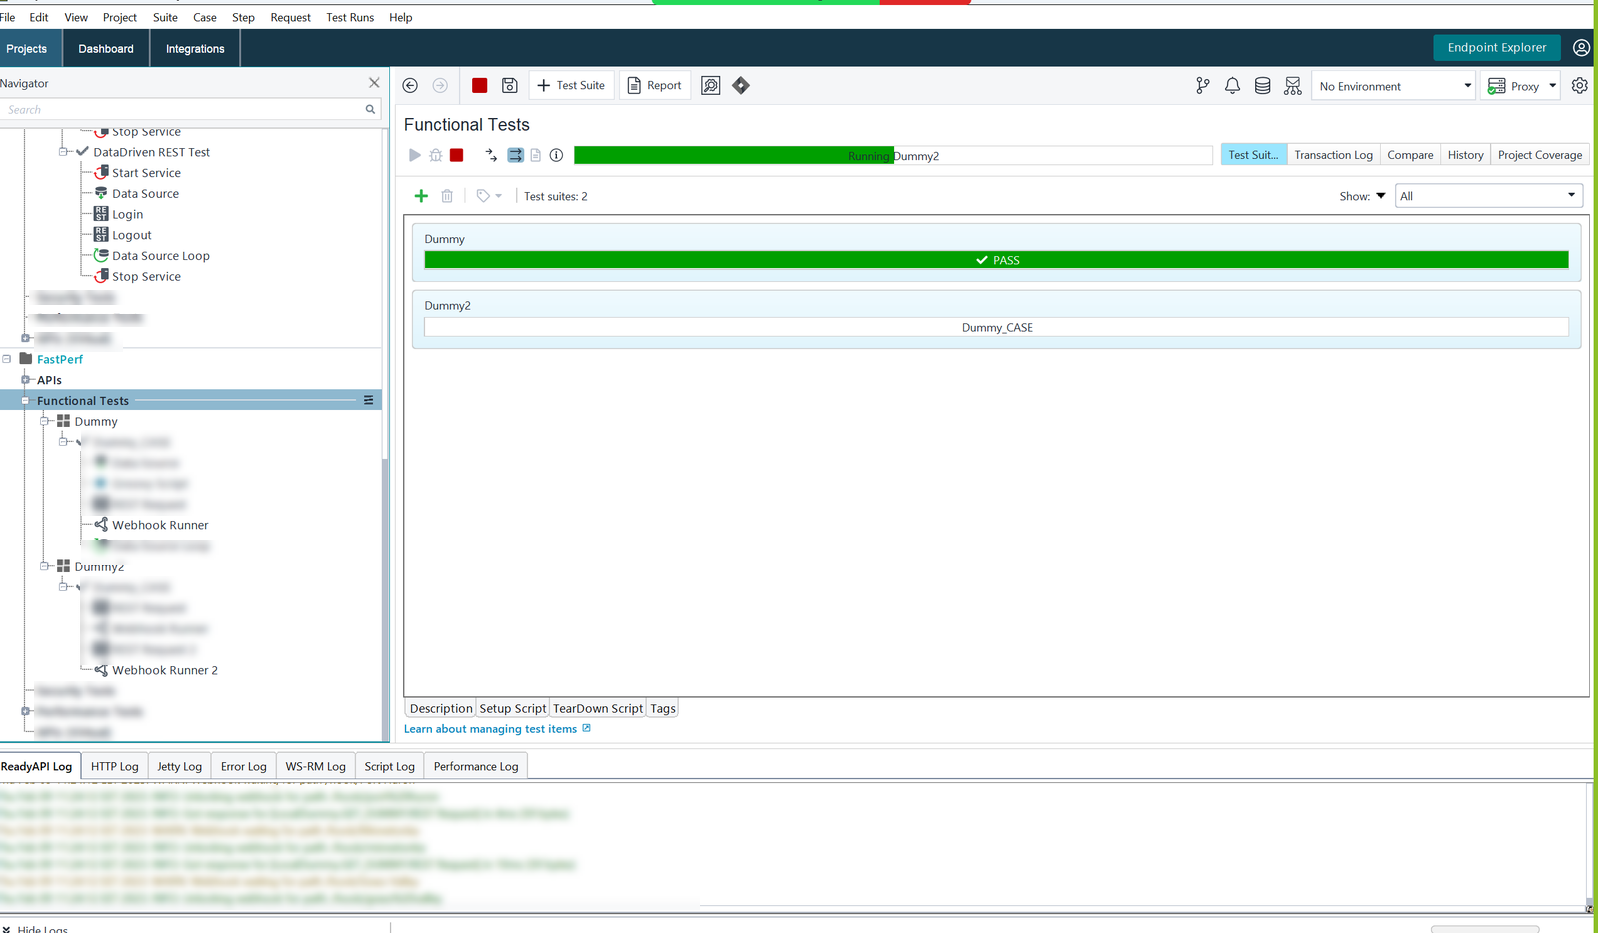Open the Suite menu
The width and height of the screenshot is (1598, 933).
pyautogui.click(x=165, y=17)
